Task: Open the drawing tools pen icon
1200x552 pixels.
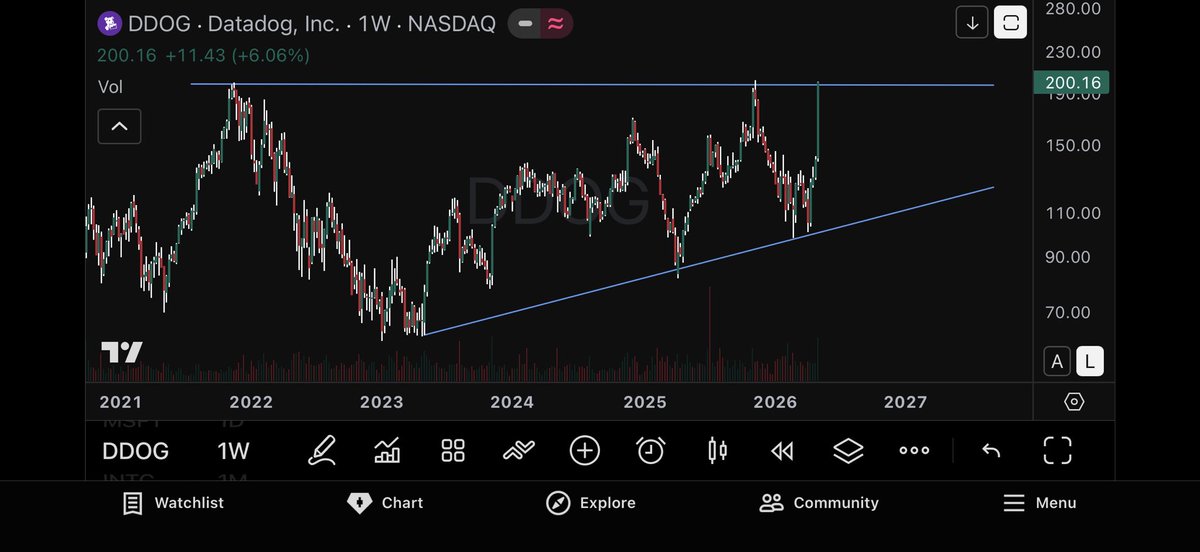Action: tap(321, 451)
